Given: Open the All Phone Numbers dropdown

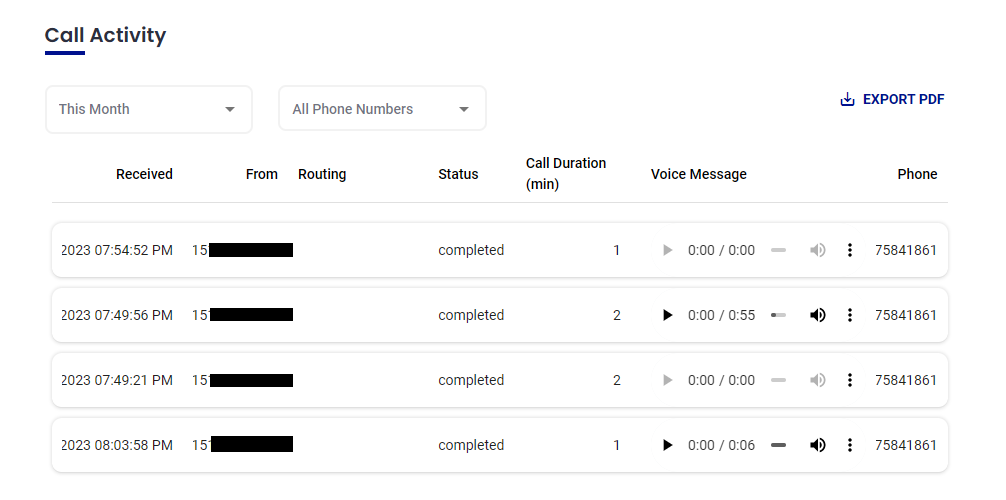Looking at the screenshot, I should (x=381, y=109).
